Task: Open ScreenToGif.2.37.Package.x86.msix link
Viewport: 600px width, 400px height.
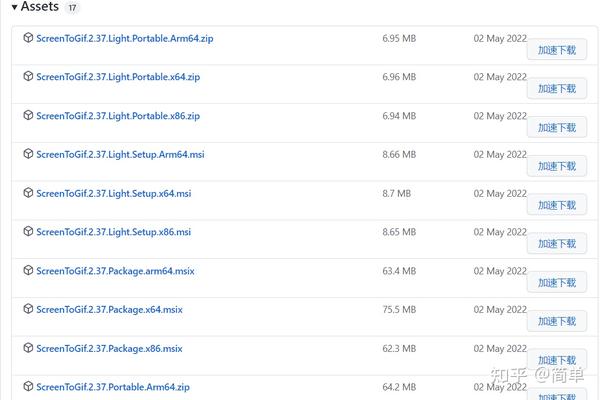Action: 109,348
